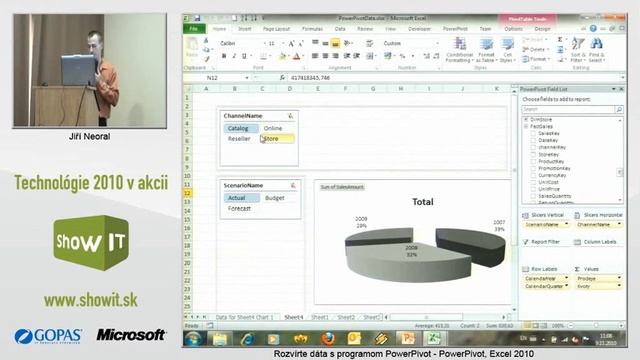
Task: Select Store in ChannelName slicer
Action: [x=277, y=139]
